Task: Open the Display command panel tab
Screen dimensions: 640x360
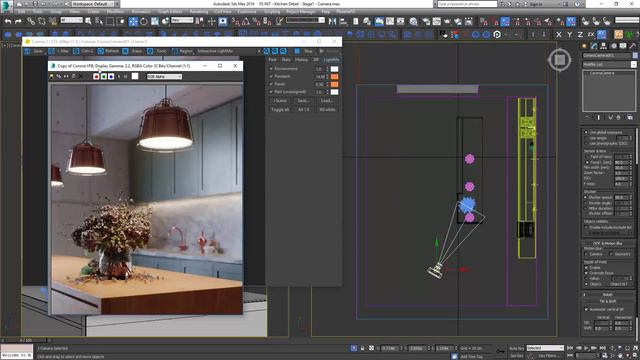Action: click(623, 46)
